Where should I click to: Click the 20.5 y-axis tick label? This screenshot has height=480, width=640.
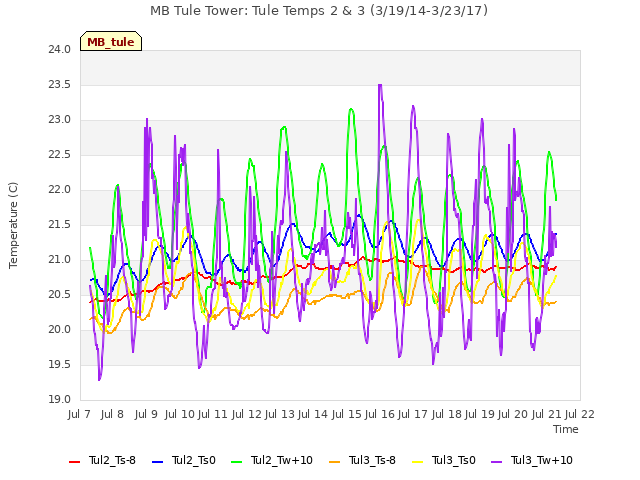(x=60, y=295)
